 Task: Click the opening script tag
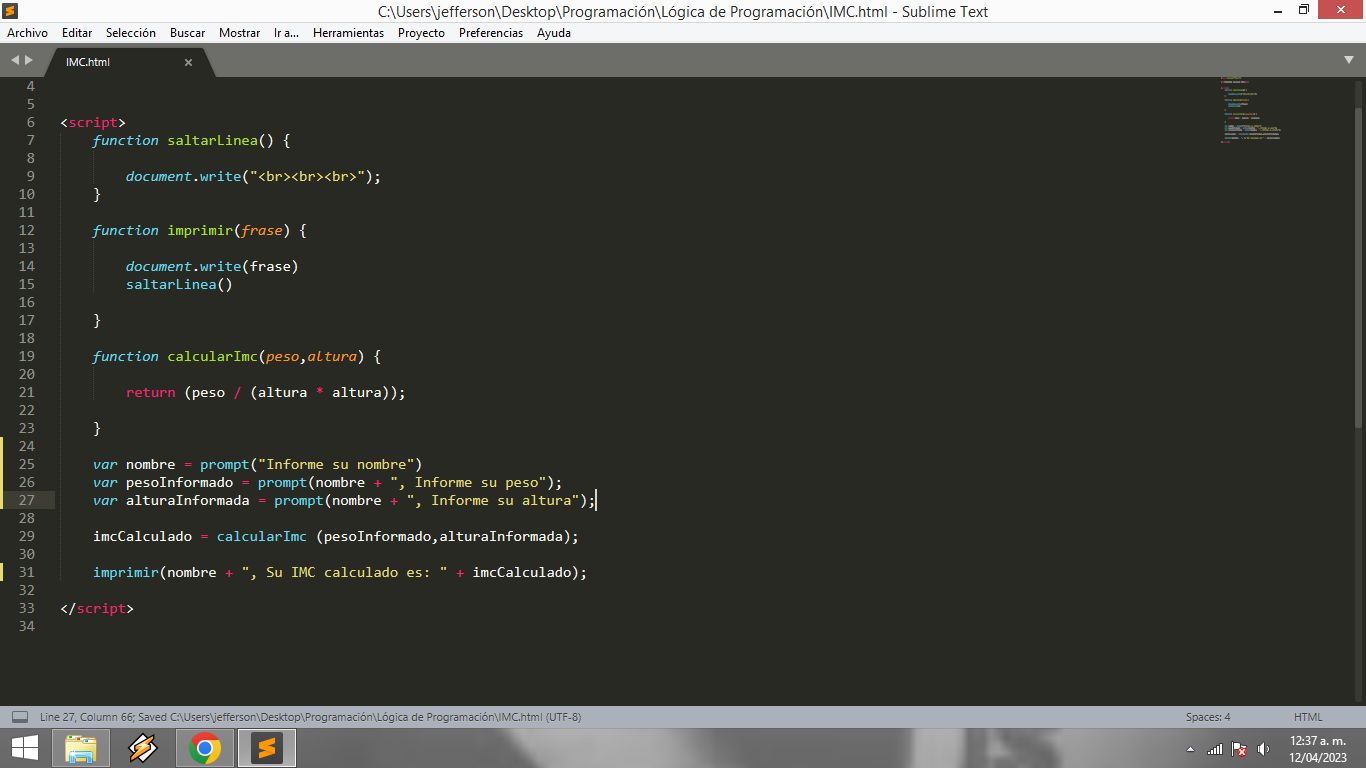[x=93, y=122]
